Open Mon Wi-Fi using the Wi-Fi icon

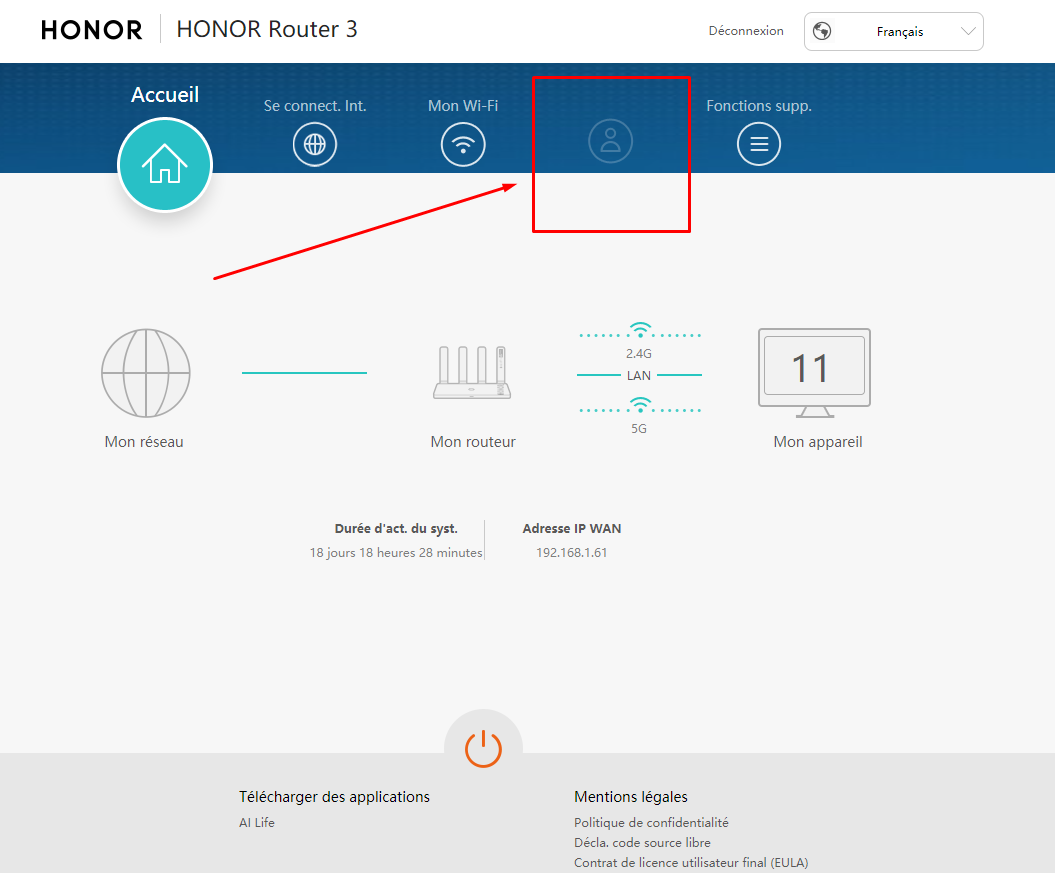(463, 145)
